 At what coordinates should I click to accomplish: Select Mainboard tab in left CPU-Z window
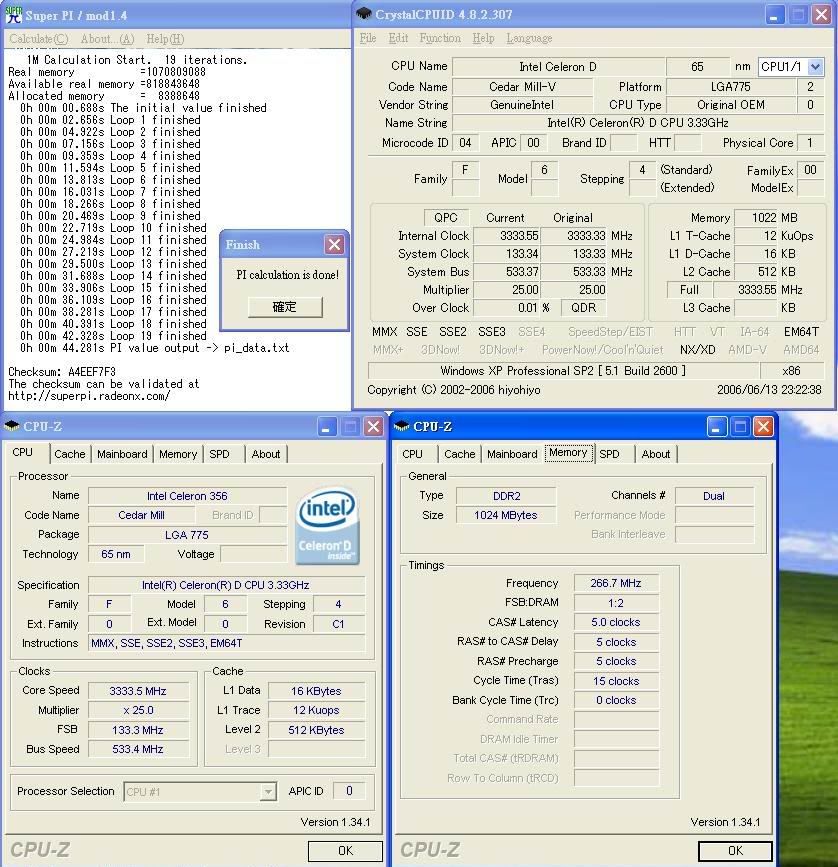122,454
